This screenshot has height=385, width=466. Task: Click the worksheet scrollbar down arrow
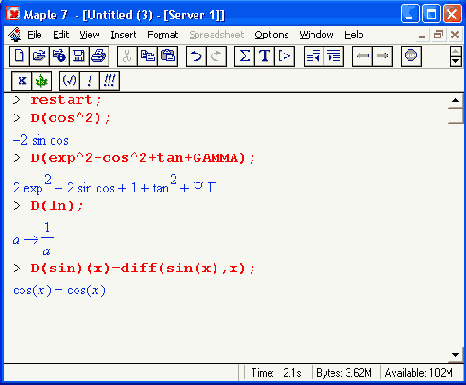(455, 355)
